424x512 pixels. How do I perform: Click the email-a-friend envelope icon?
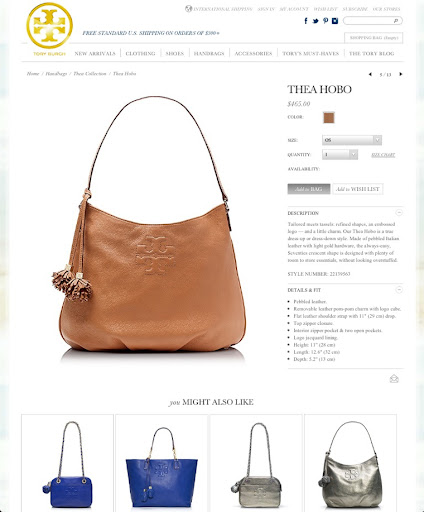[394, 379]
